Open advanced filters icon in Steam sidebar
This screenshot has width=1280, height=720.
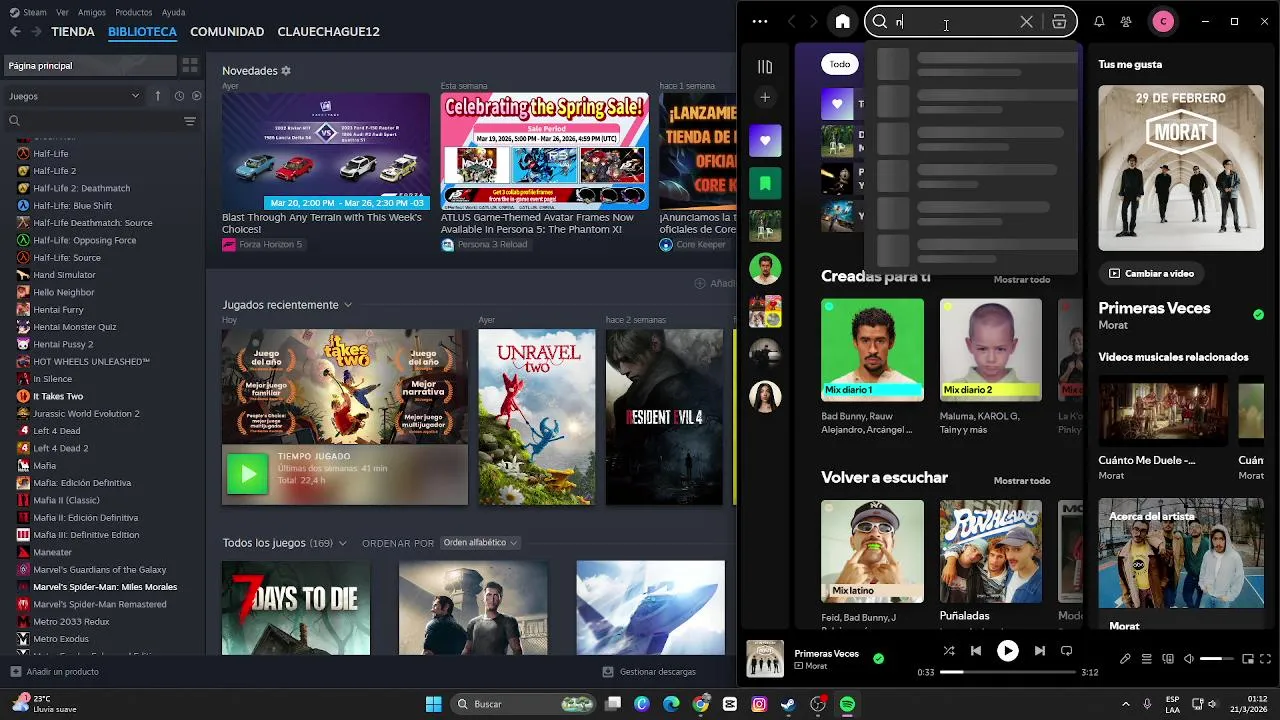(190, 121)
